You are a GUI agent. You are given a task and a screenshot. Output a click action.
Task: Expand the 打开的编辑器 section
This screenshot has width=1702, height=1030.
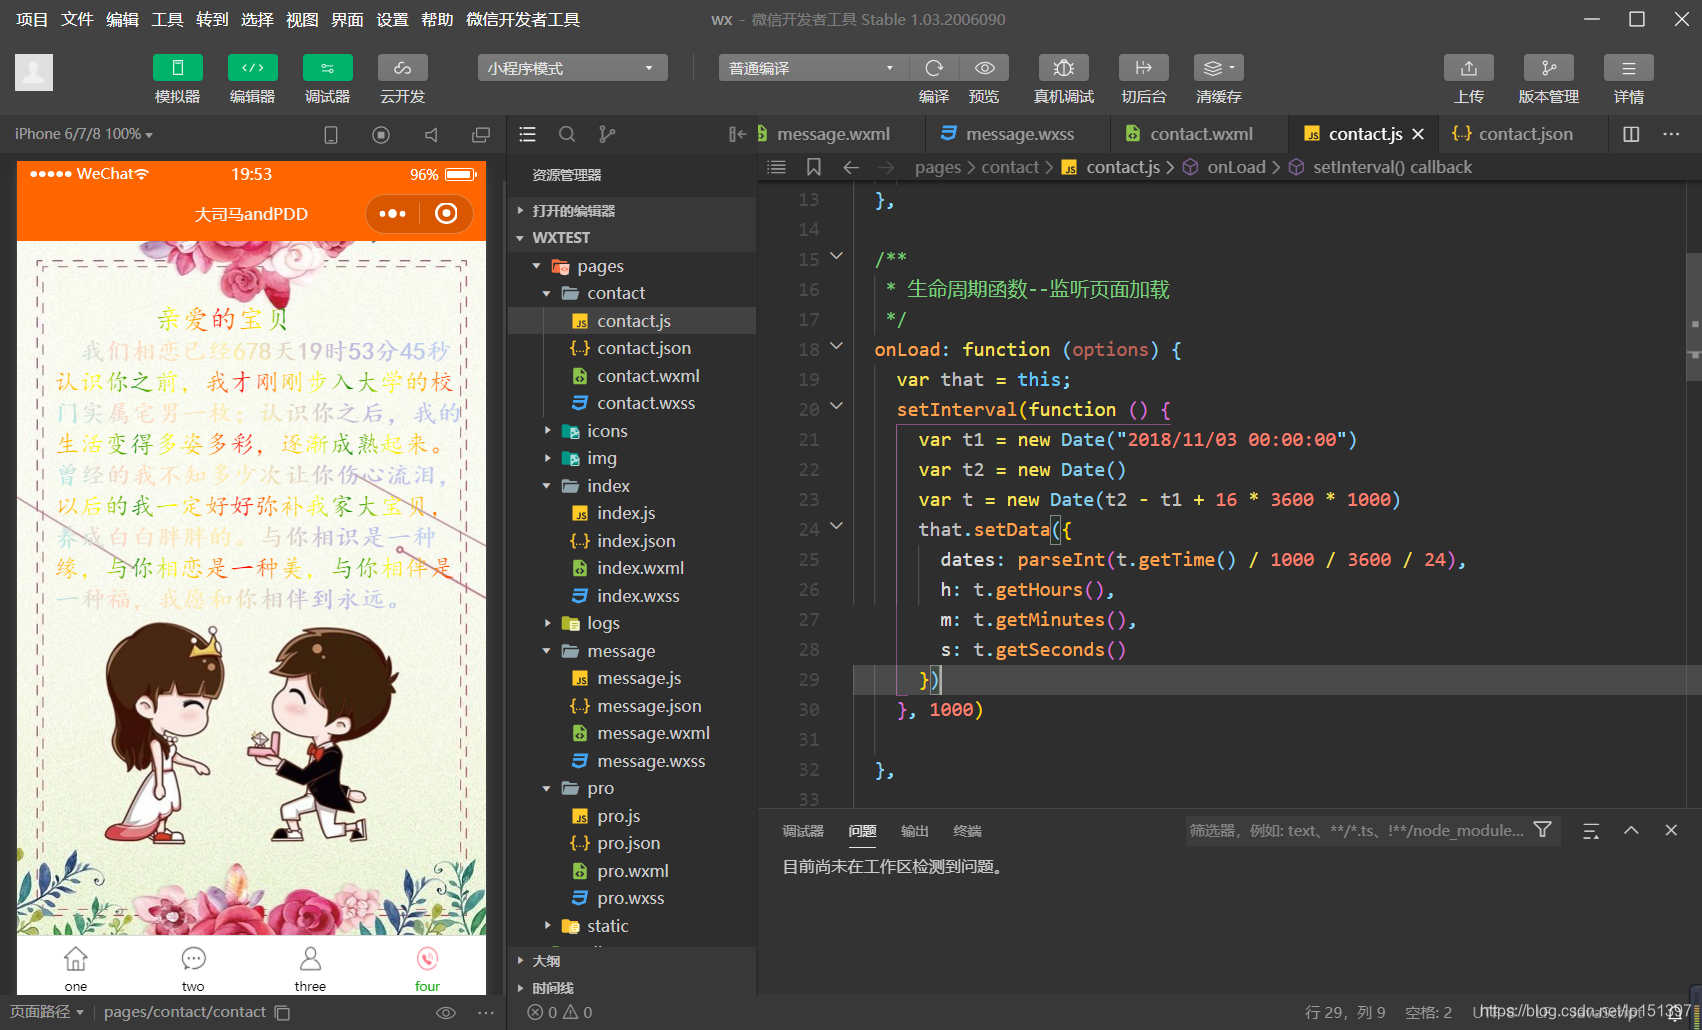[x=631, y=211]
